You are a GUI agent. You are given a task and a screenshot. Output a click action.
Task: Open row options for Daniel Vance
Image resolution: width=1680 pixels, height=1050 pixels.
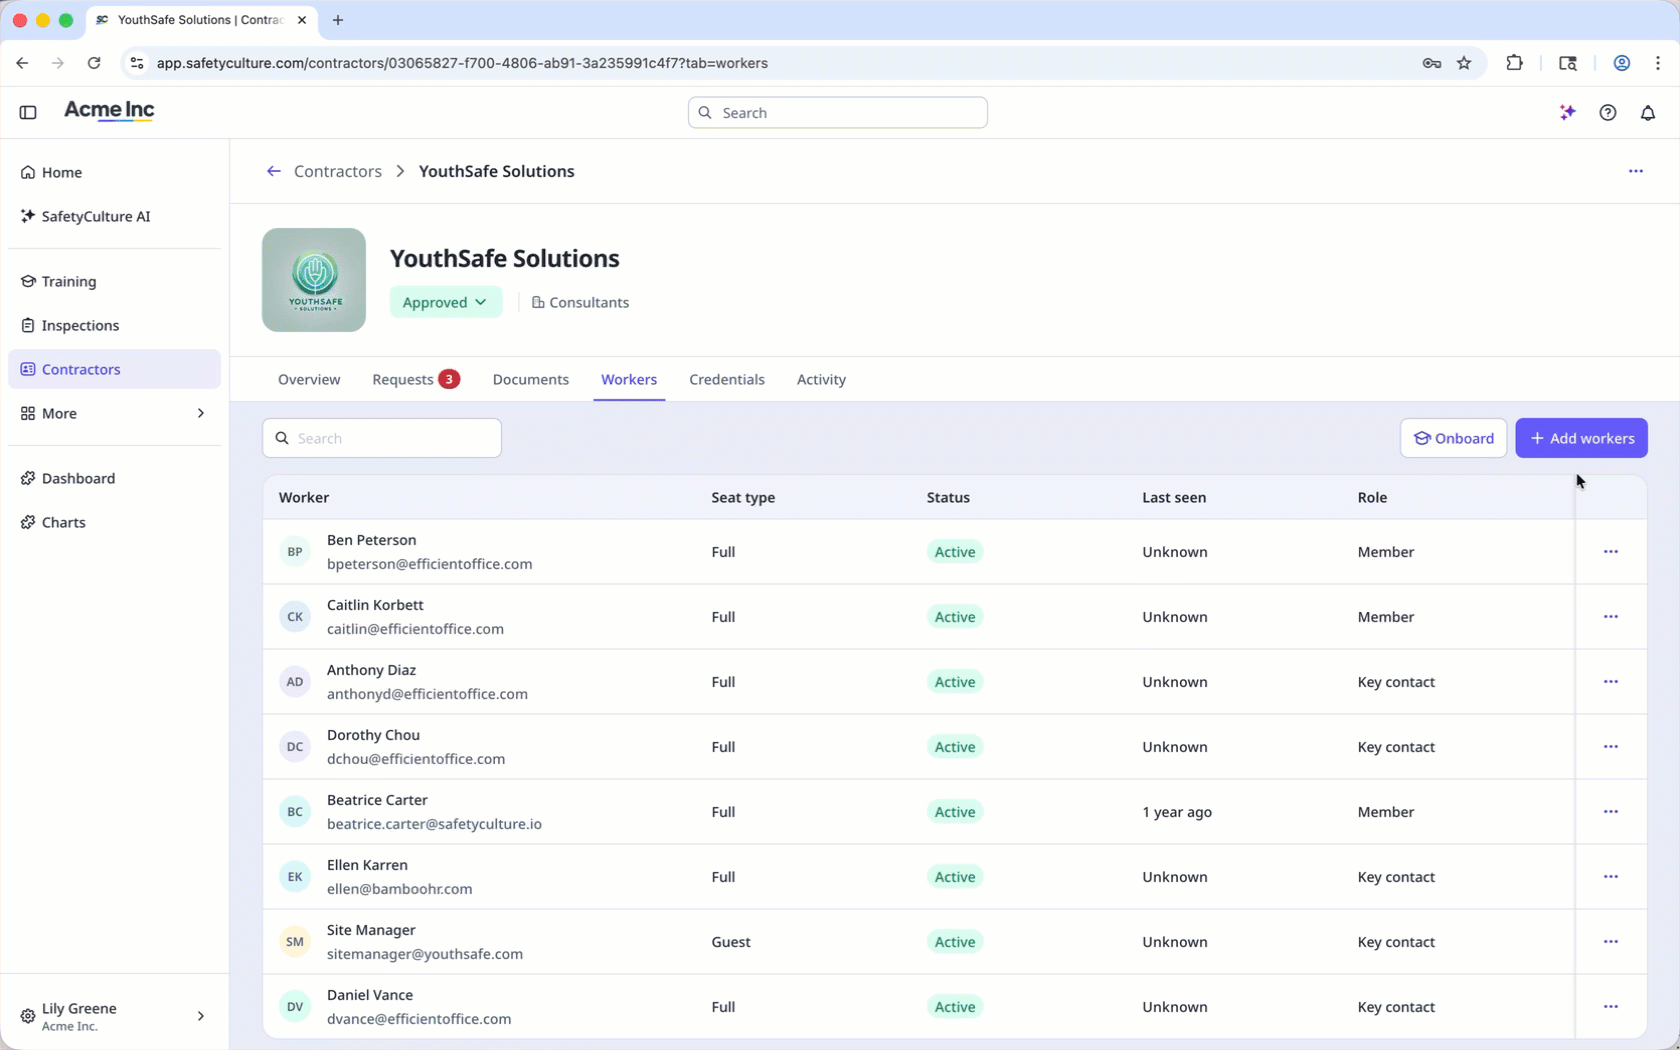[x=1611, y=1007]
